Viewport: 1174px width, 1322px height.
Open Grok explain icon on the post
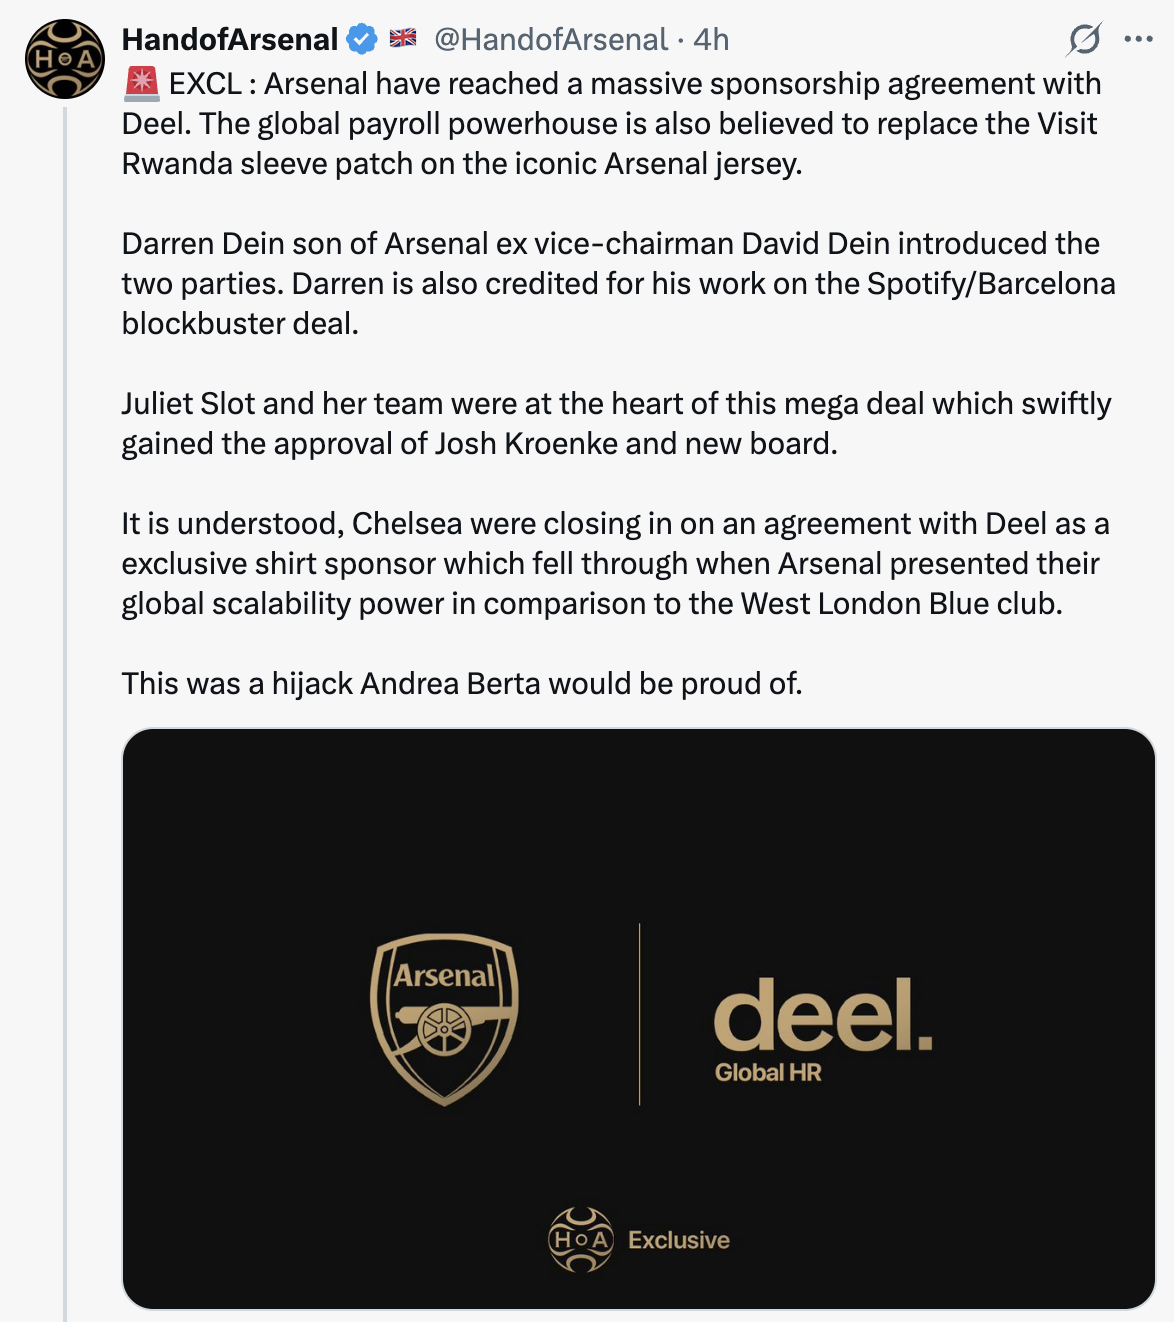point(1084,40)
